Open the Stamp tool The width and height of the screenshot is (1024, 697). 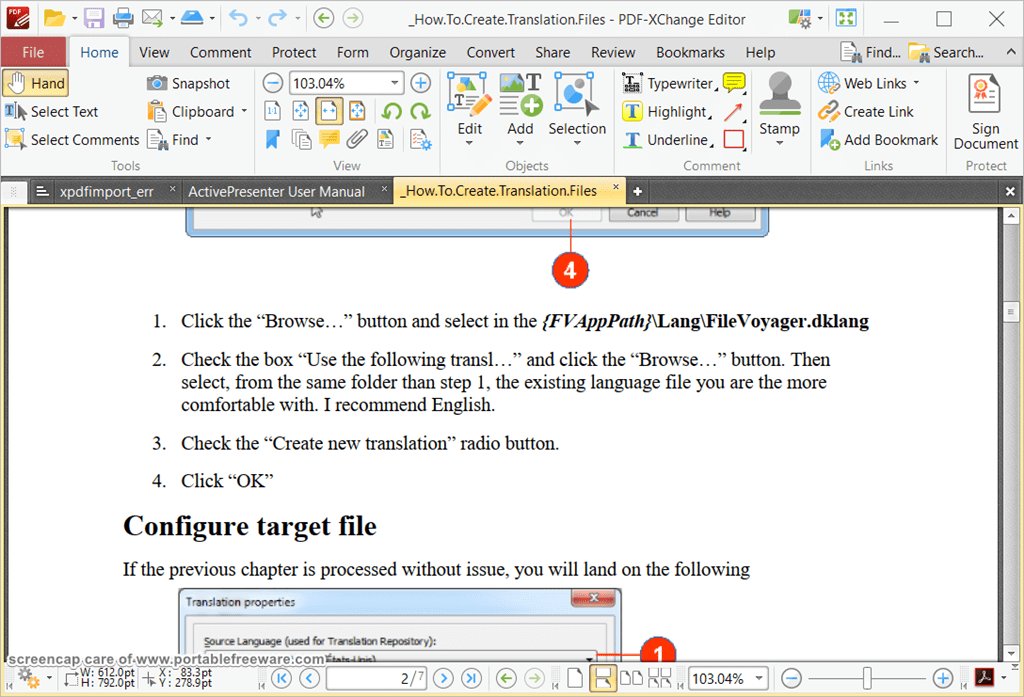coord(779,110)
